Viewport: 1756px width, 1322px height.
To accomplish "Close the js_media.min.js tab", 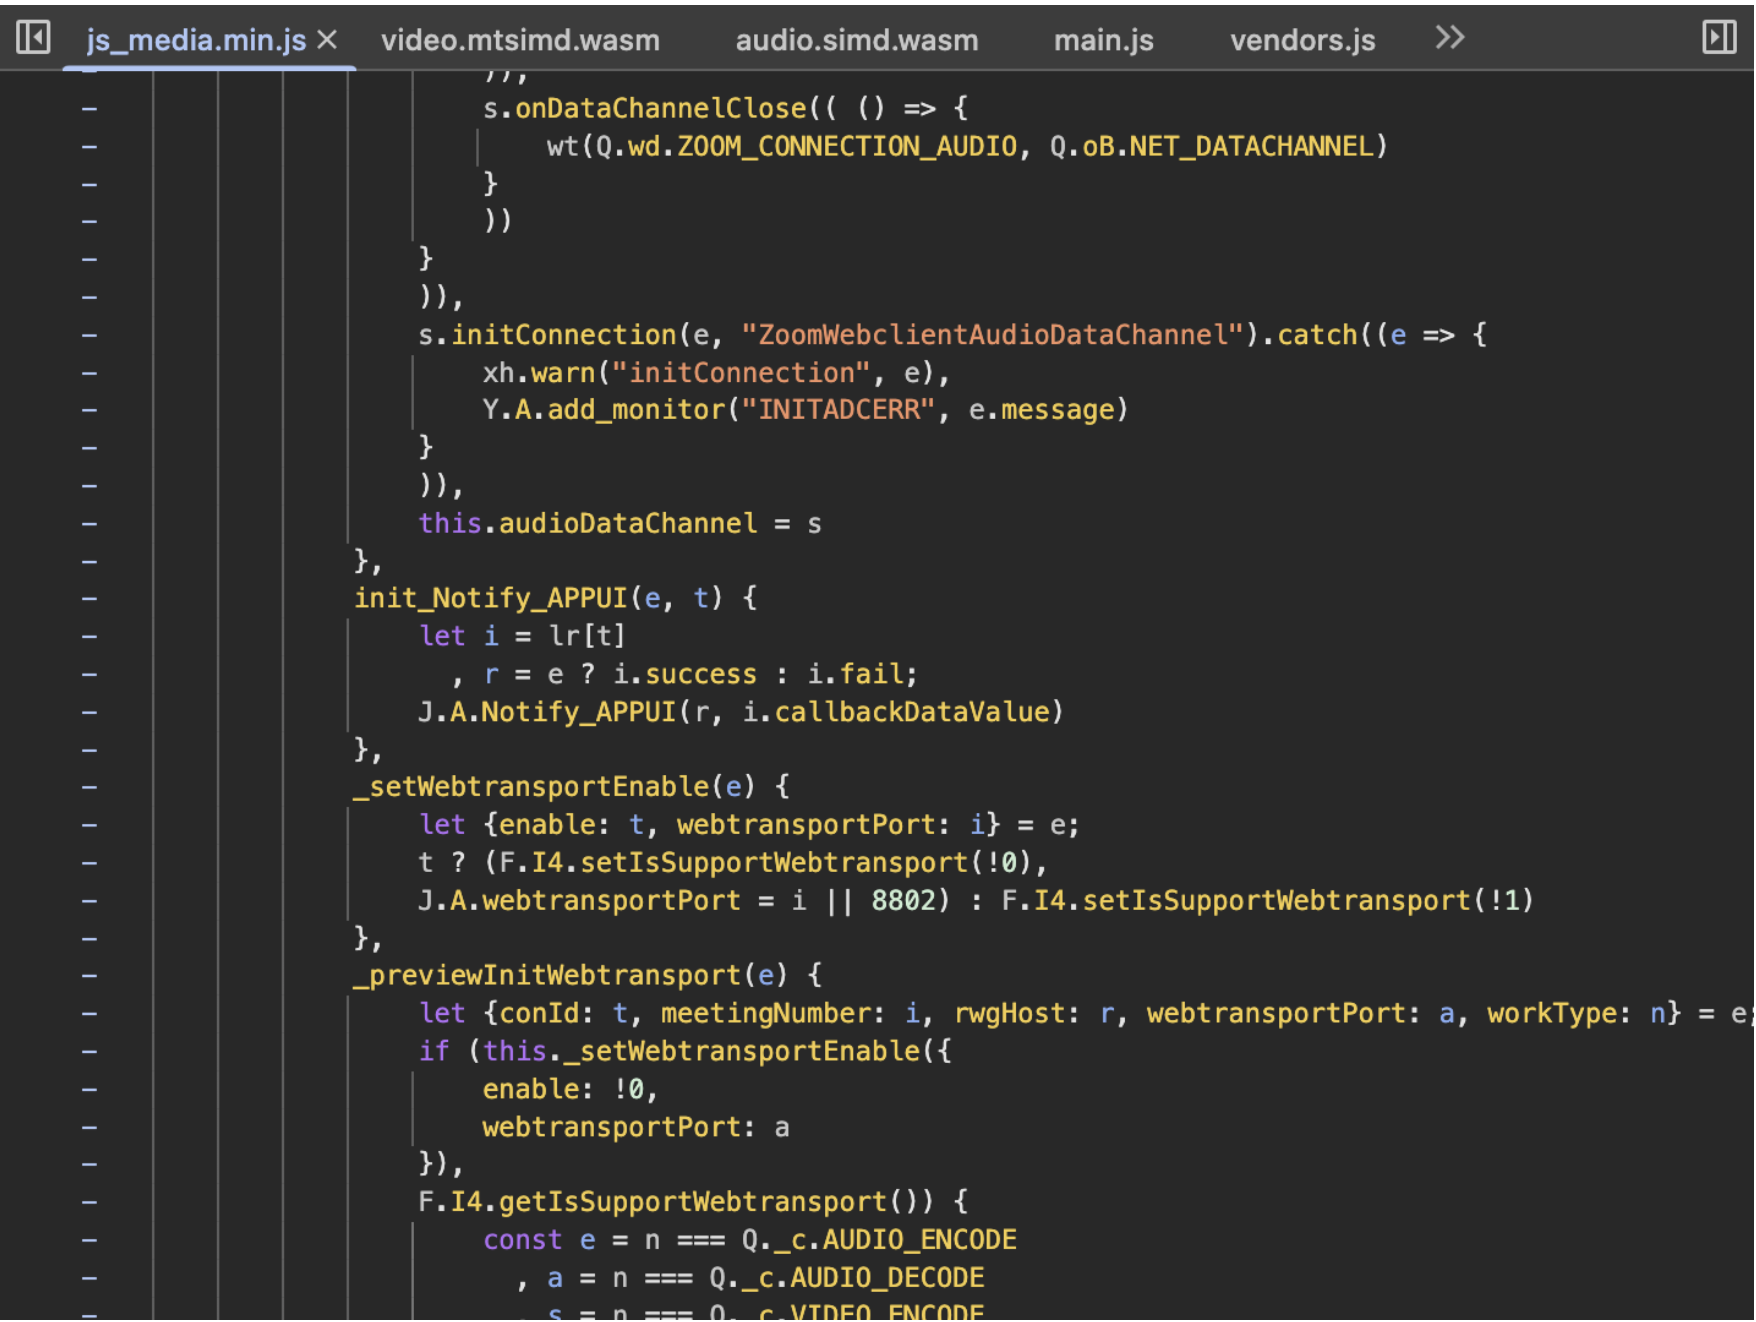I will click(x=327, y=40).
